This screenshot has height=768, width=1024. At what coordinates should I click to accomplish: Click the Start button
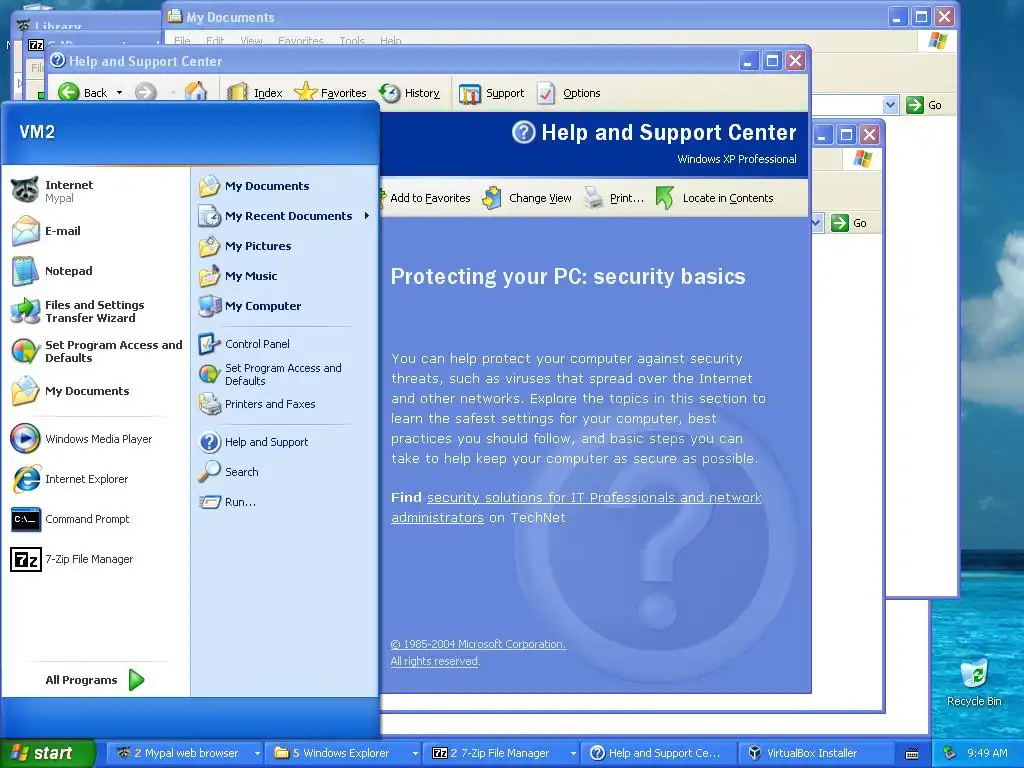[48, 753]
